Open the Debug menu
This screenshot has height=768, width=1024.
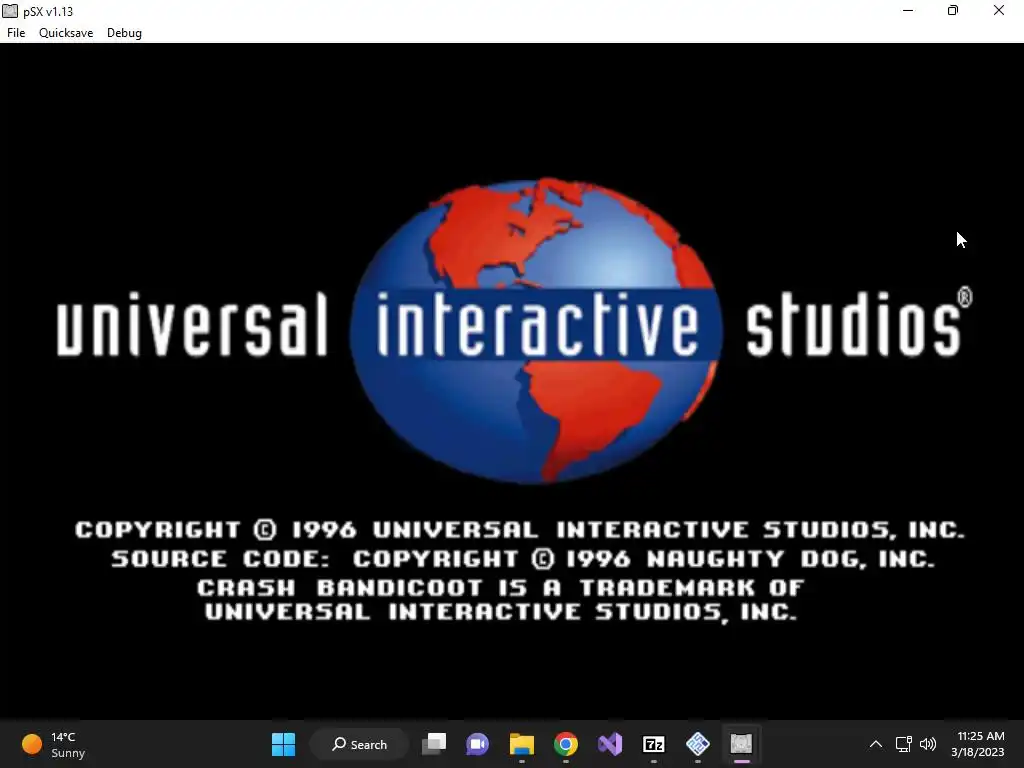coord(124,33)
